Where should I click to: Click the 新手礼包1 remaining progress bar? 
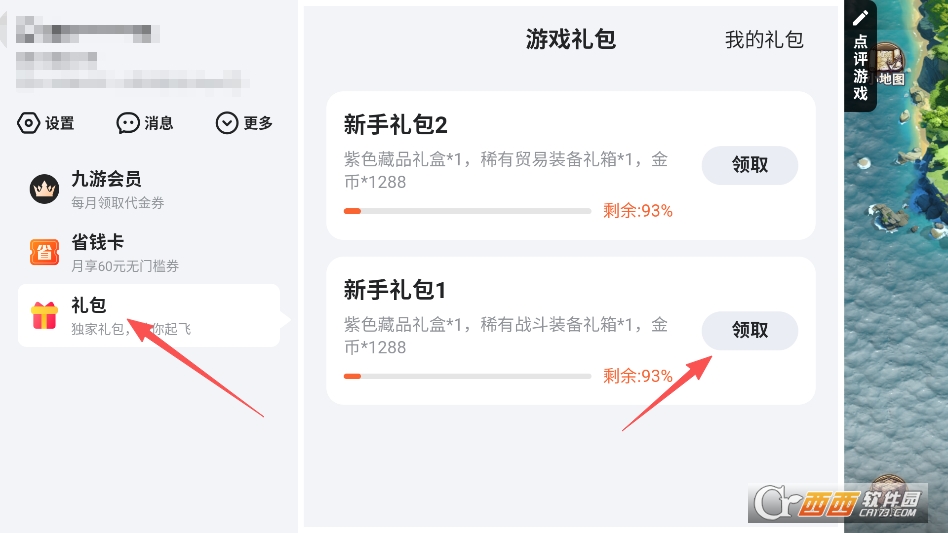coord(467,376)
